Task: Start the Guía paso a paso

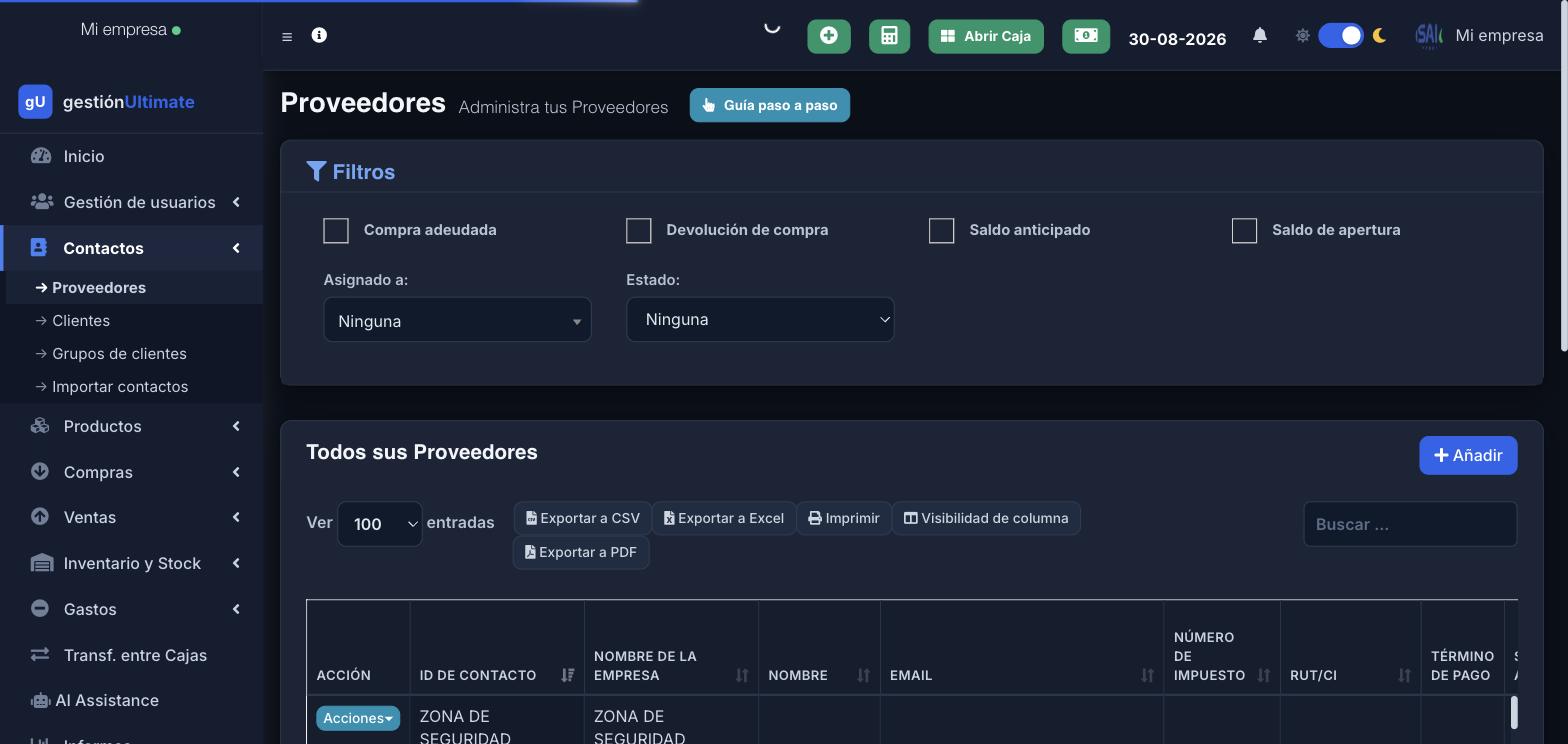Action: click(770, 105)
